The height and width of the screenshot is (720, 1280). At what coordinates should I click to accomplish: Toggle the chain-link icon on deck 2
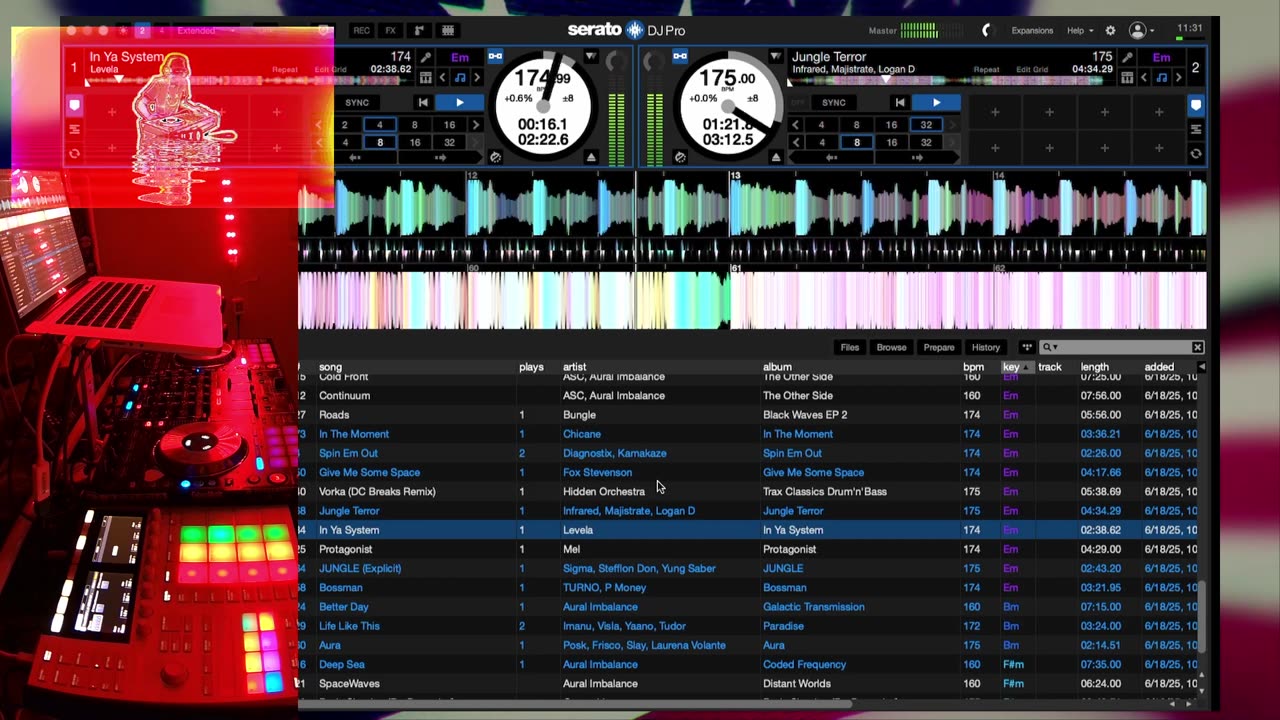point(680,56)
